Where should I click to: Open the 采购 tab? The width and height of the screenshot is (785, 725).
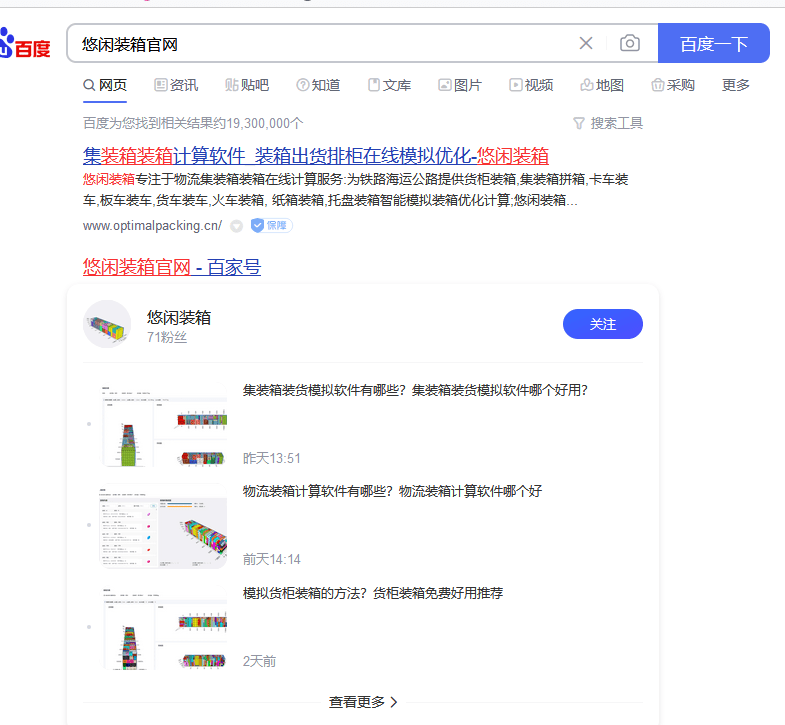(673, 85)
